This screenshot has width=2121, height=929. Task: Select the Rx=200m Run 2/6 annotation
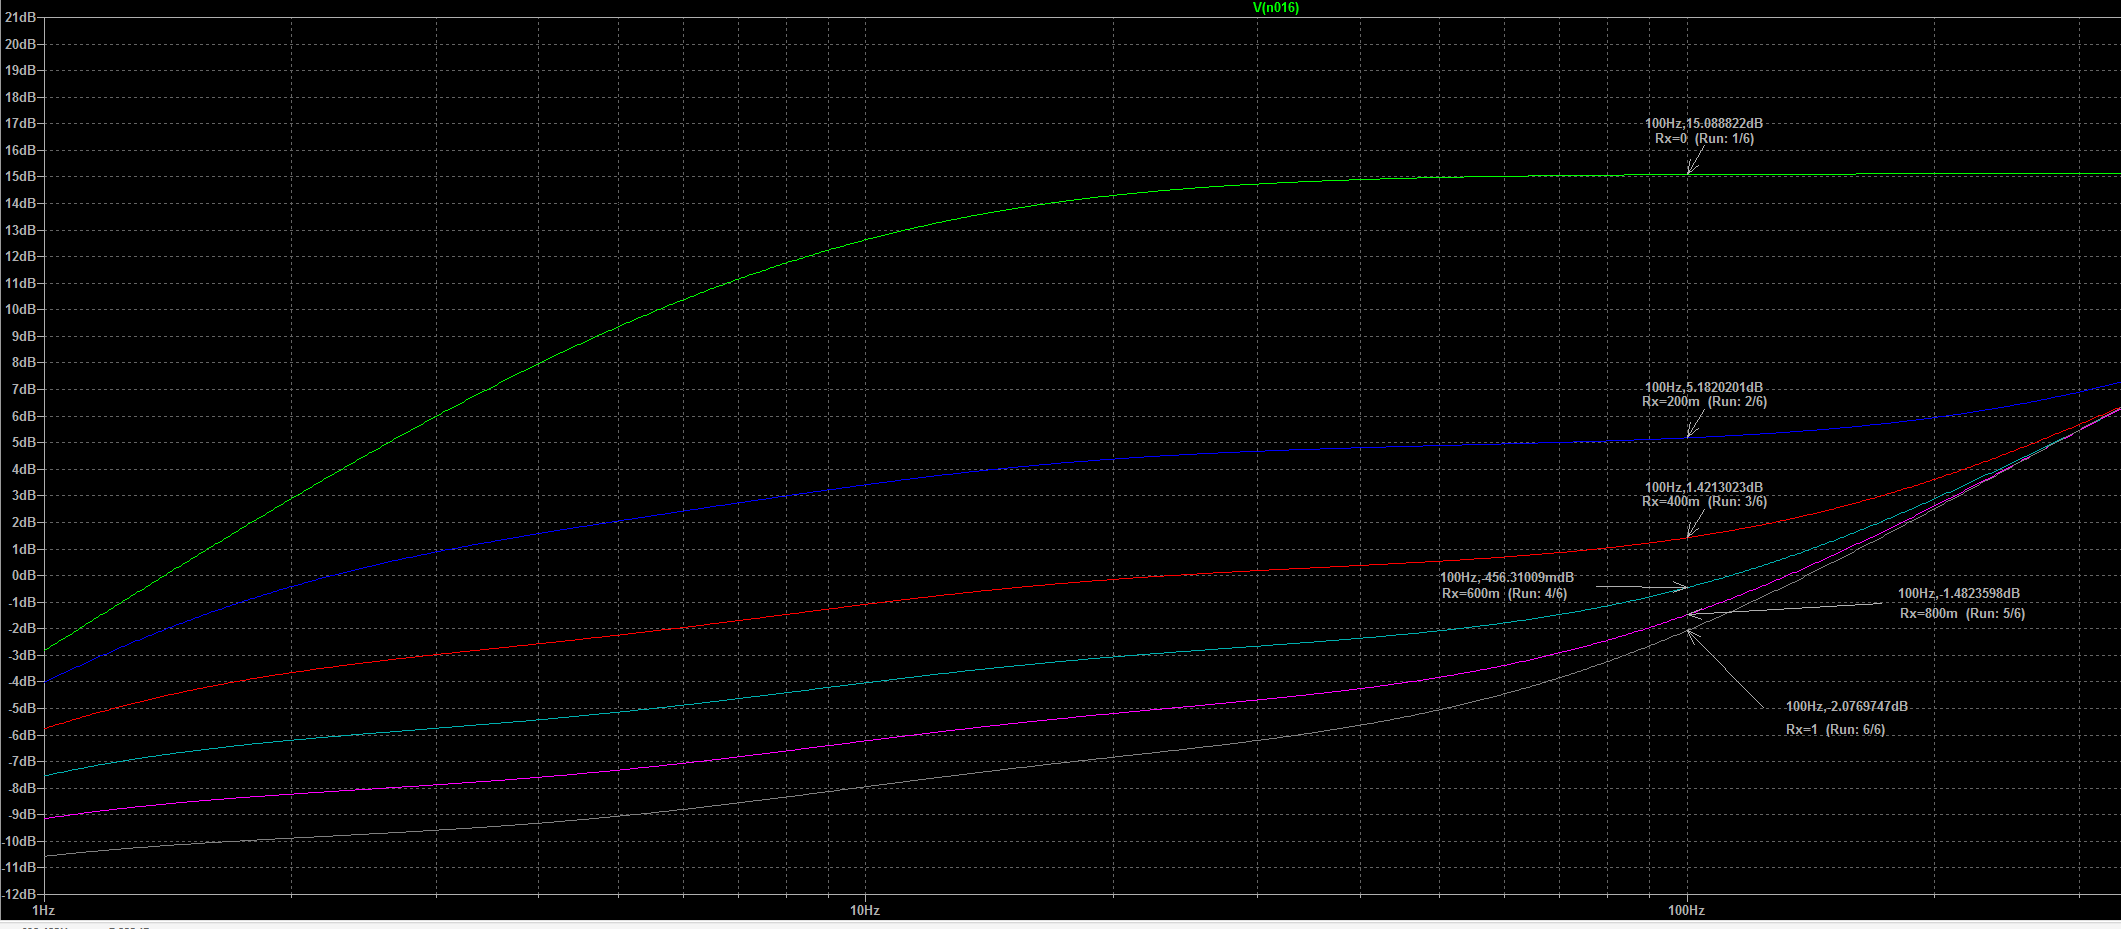point(1703,402)
